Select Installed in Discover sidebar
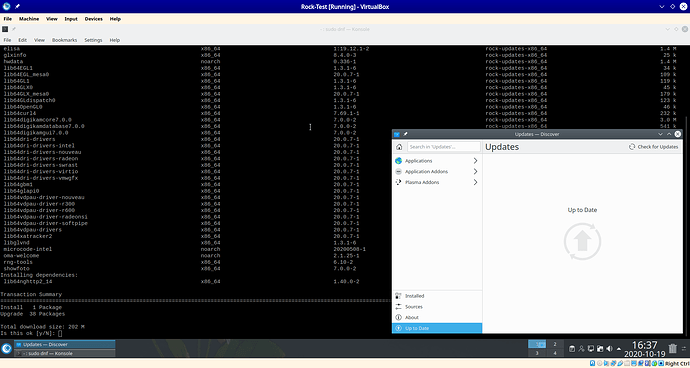This screenshot has width=690, height=368. (x=437, y=296)
